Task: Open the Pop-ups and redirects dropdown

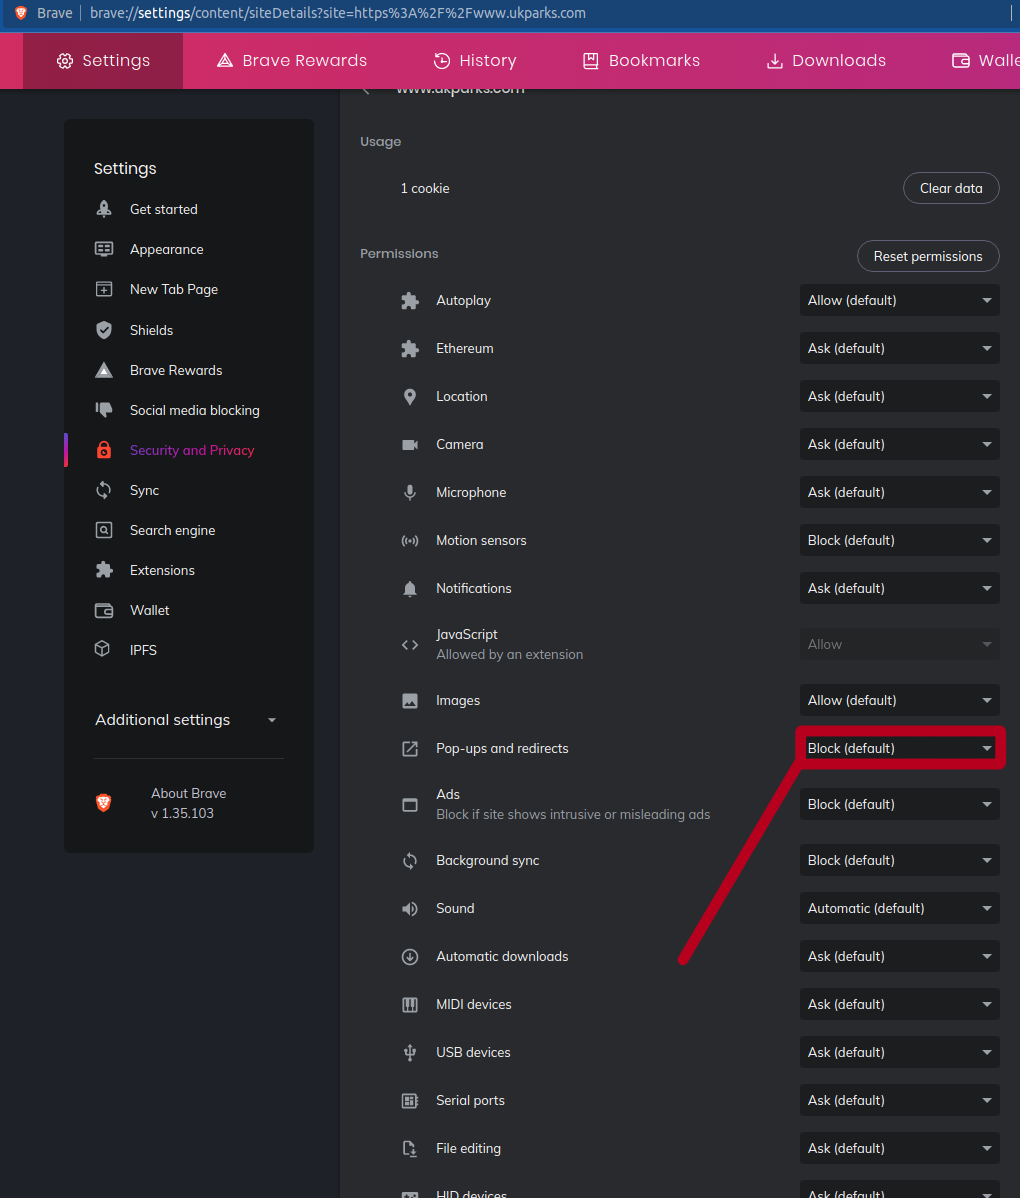Action: [899, 748]
